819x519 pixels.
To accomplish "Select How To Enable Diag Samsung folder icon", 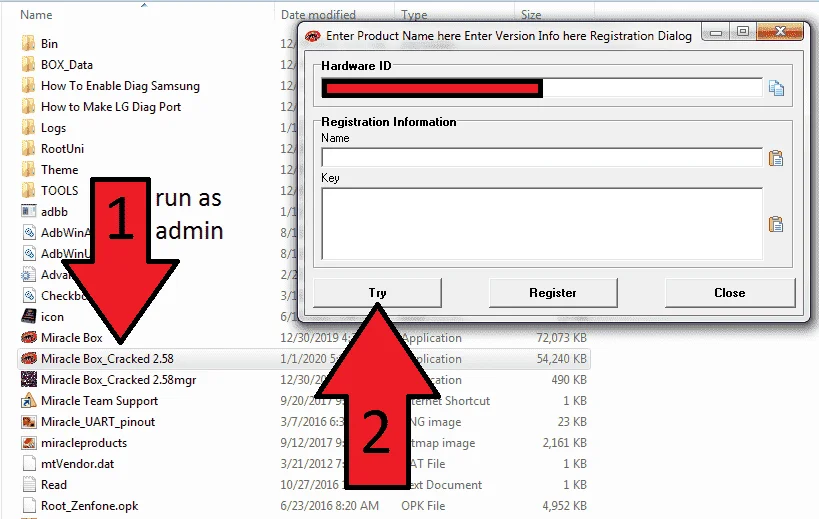I will click(x=28, y=86).
